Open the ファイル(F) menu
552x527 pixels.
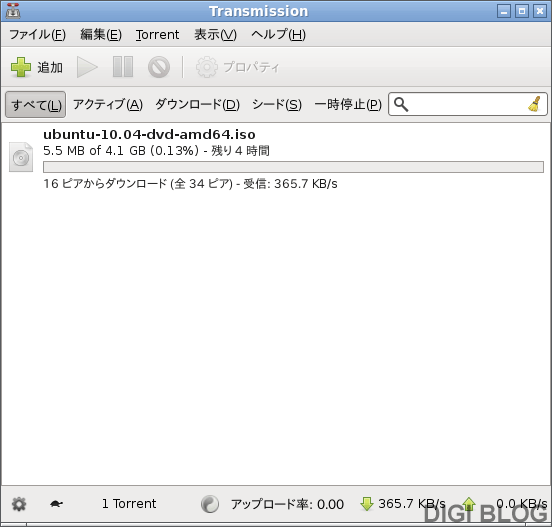click(x=37, y=34)
